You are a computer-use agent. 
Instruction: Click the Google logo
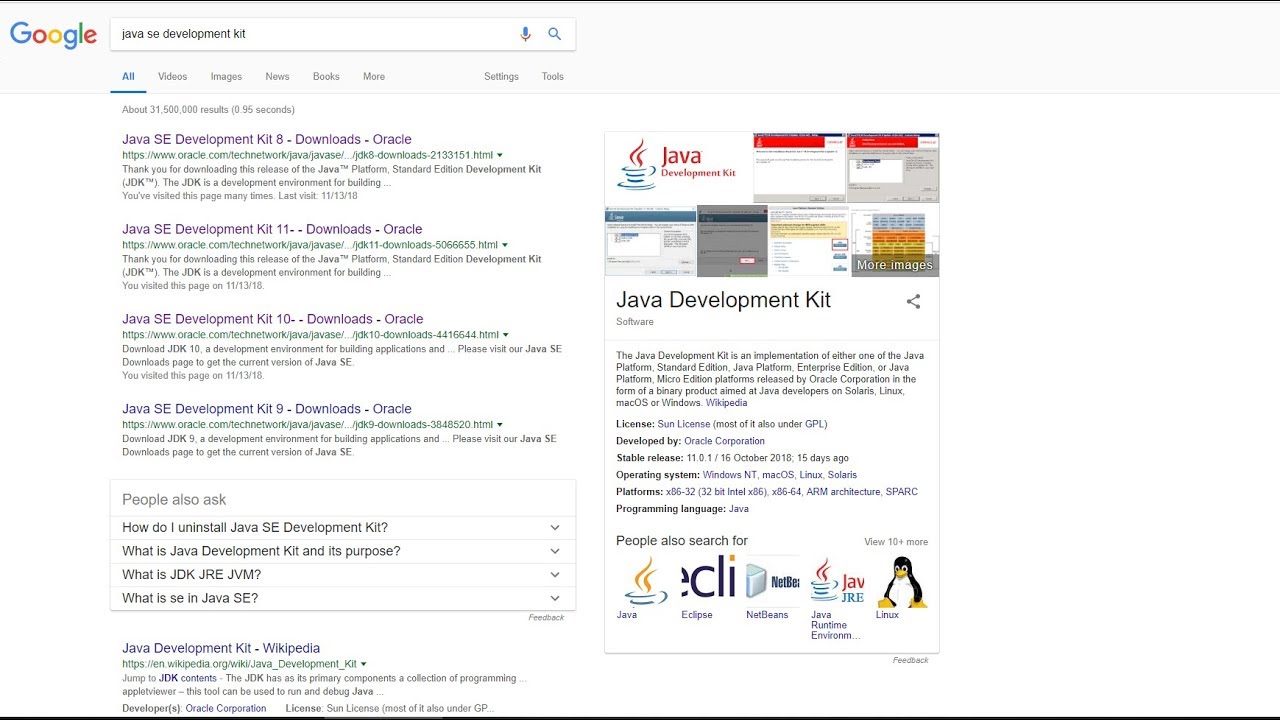53,35
